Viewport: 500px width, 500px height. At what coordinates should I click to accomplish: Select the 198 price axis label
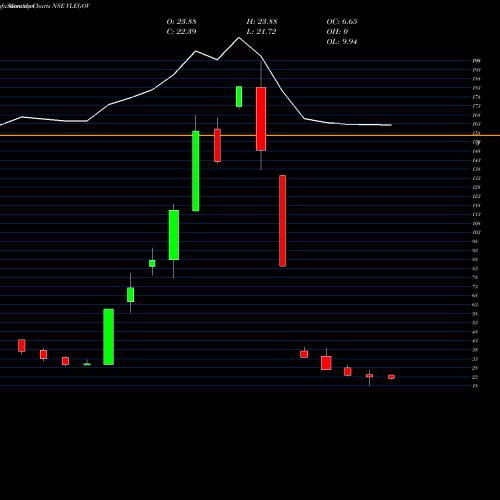(477, 61)
